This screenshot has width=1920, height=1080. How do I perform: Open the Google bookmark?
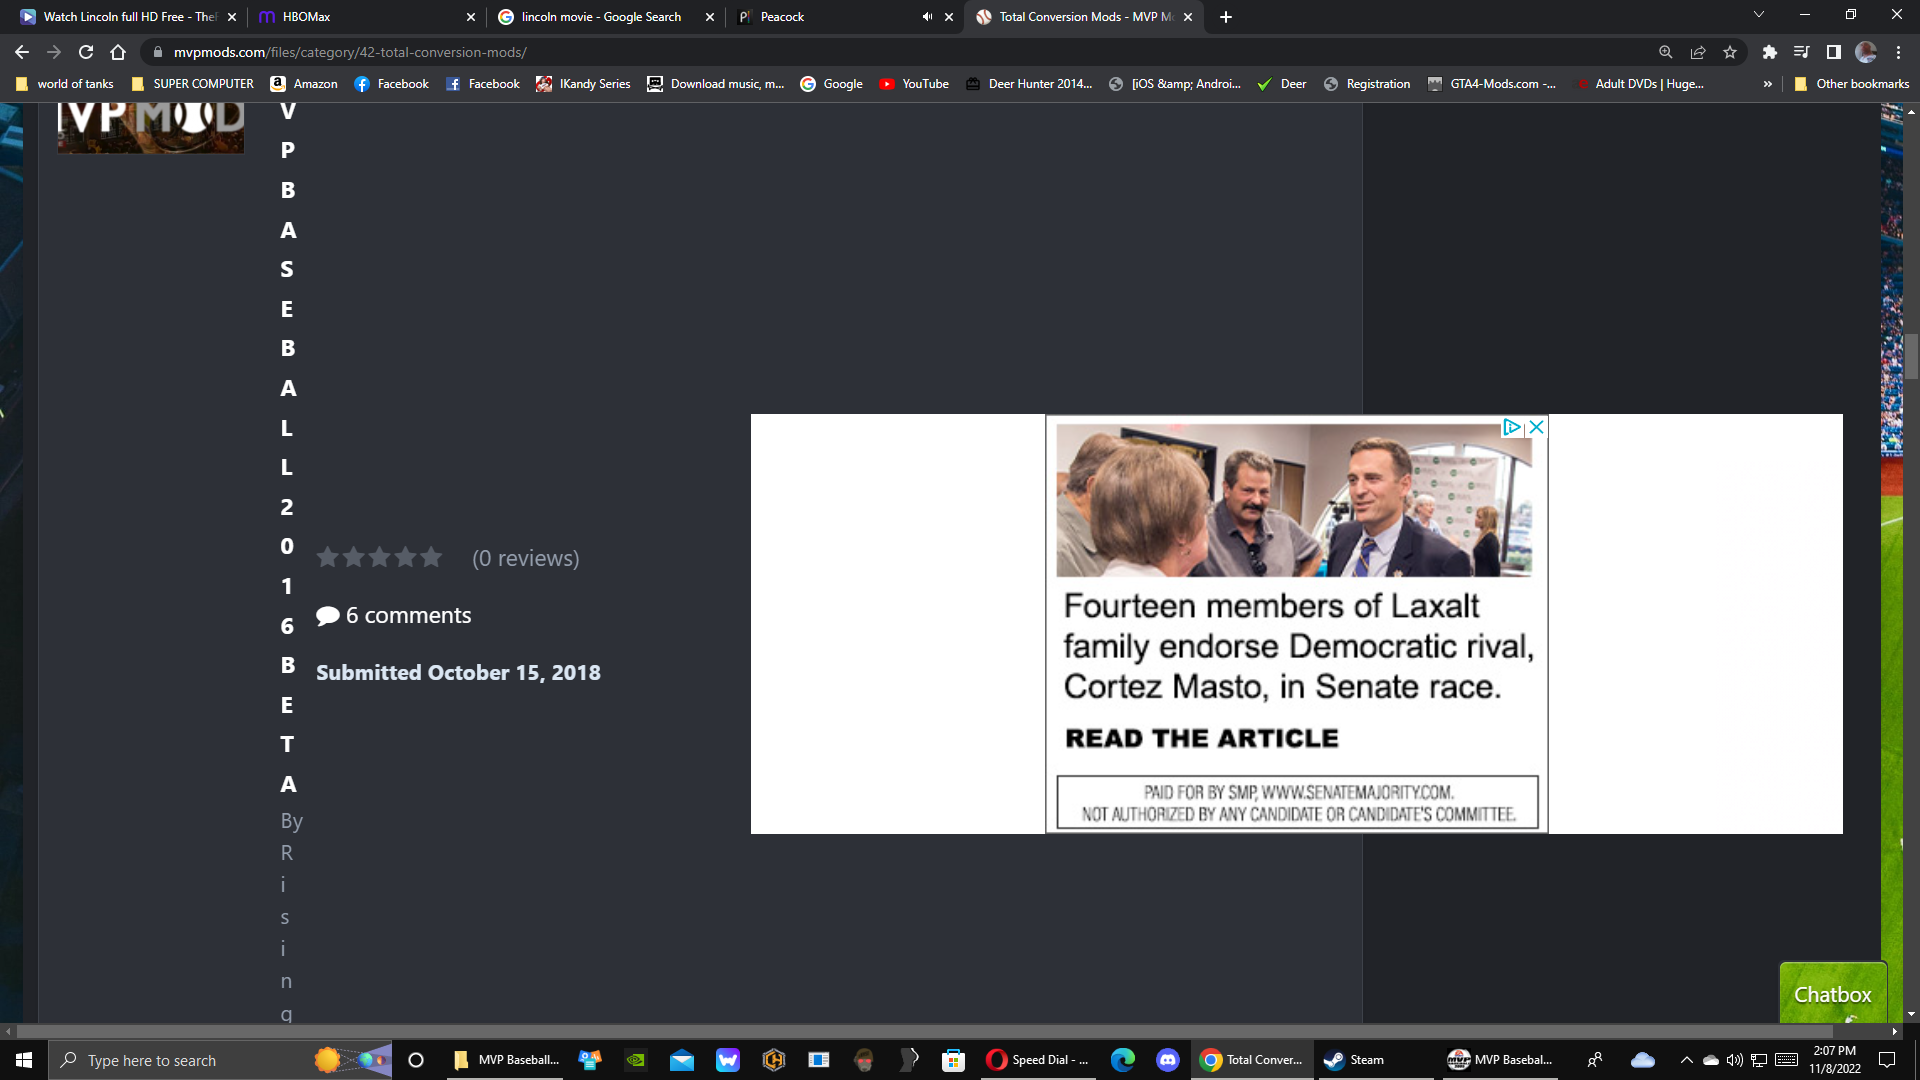click(832, 84)
